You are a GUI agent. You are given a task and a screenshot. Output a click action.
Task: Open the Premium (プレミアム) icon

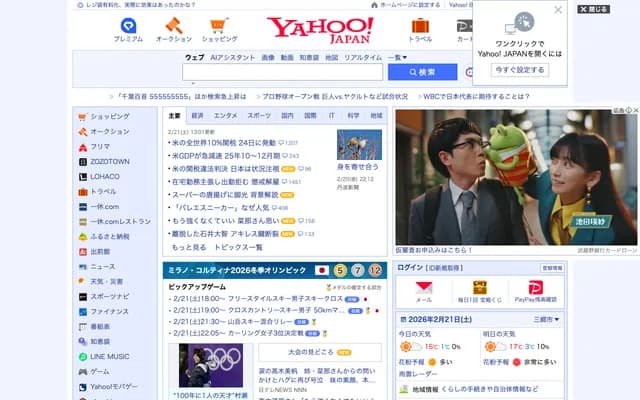128,26
